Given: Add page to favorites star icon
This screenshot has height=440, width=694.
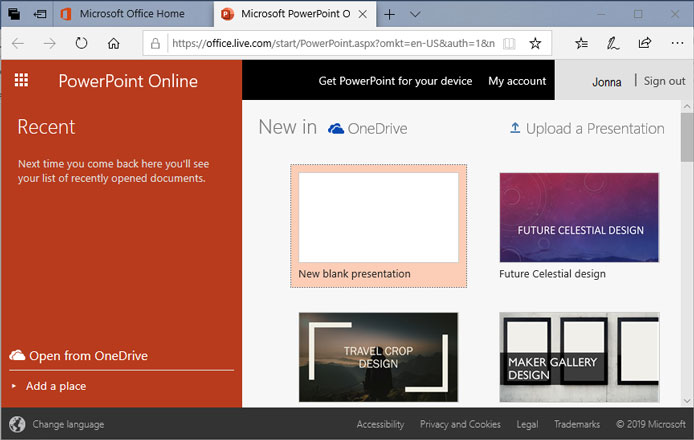Looking at the screenshot, I should tap(535, 43).
